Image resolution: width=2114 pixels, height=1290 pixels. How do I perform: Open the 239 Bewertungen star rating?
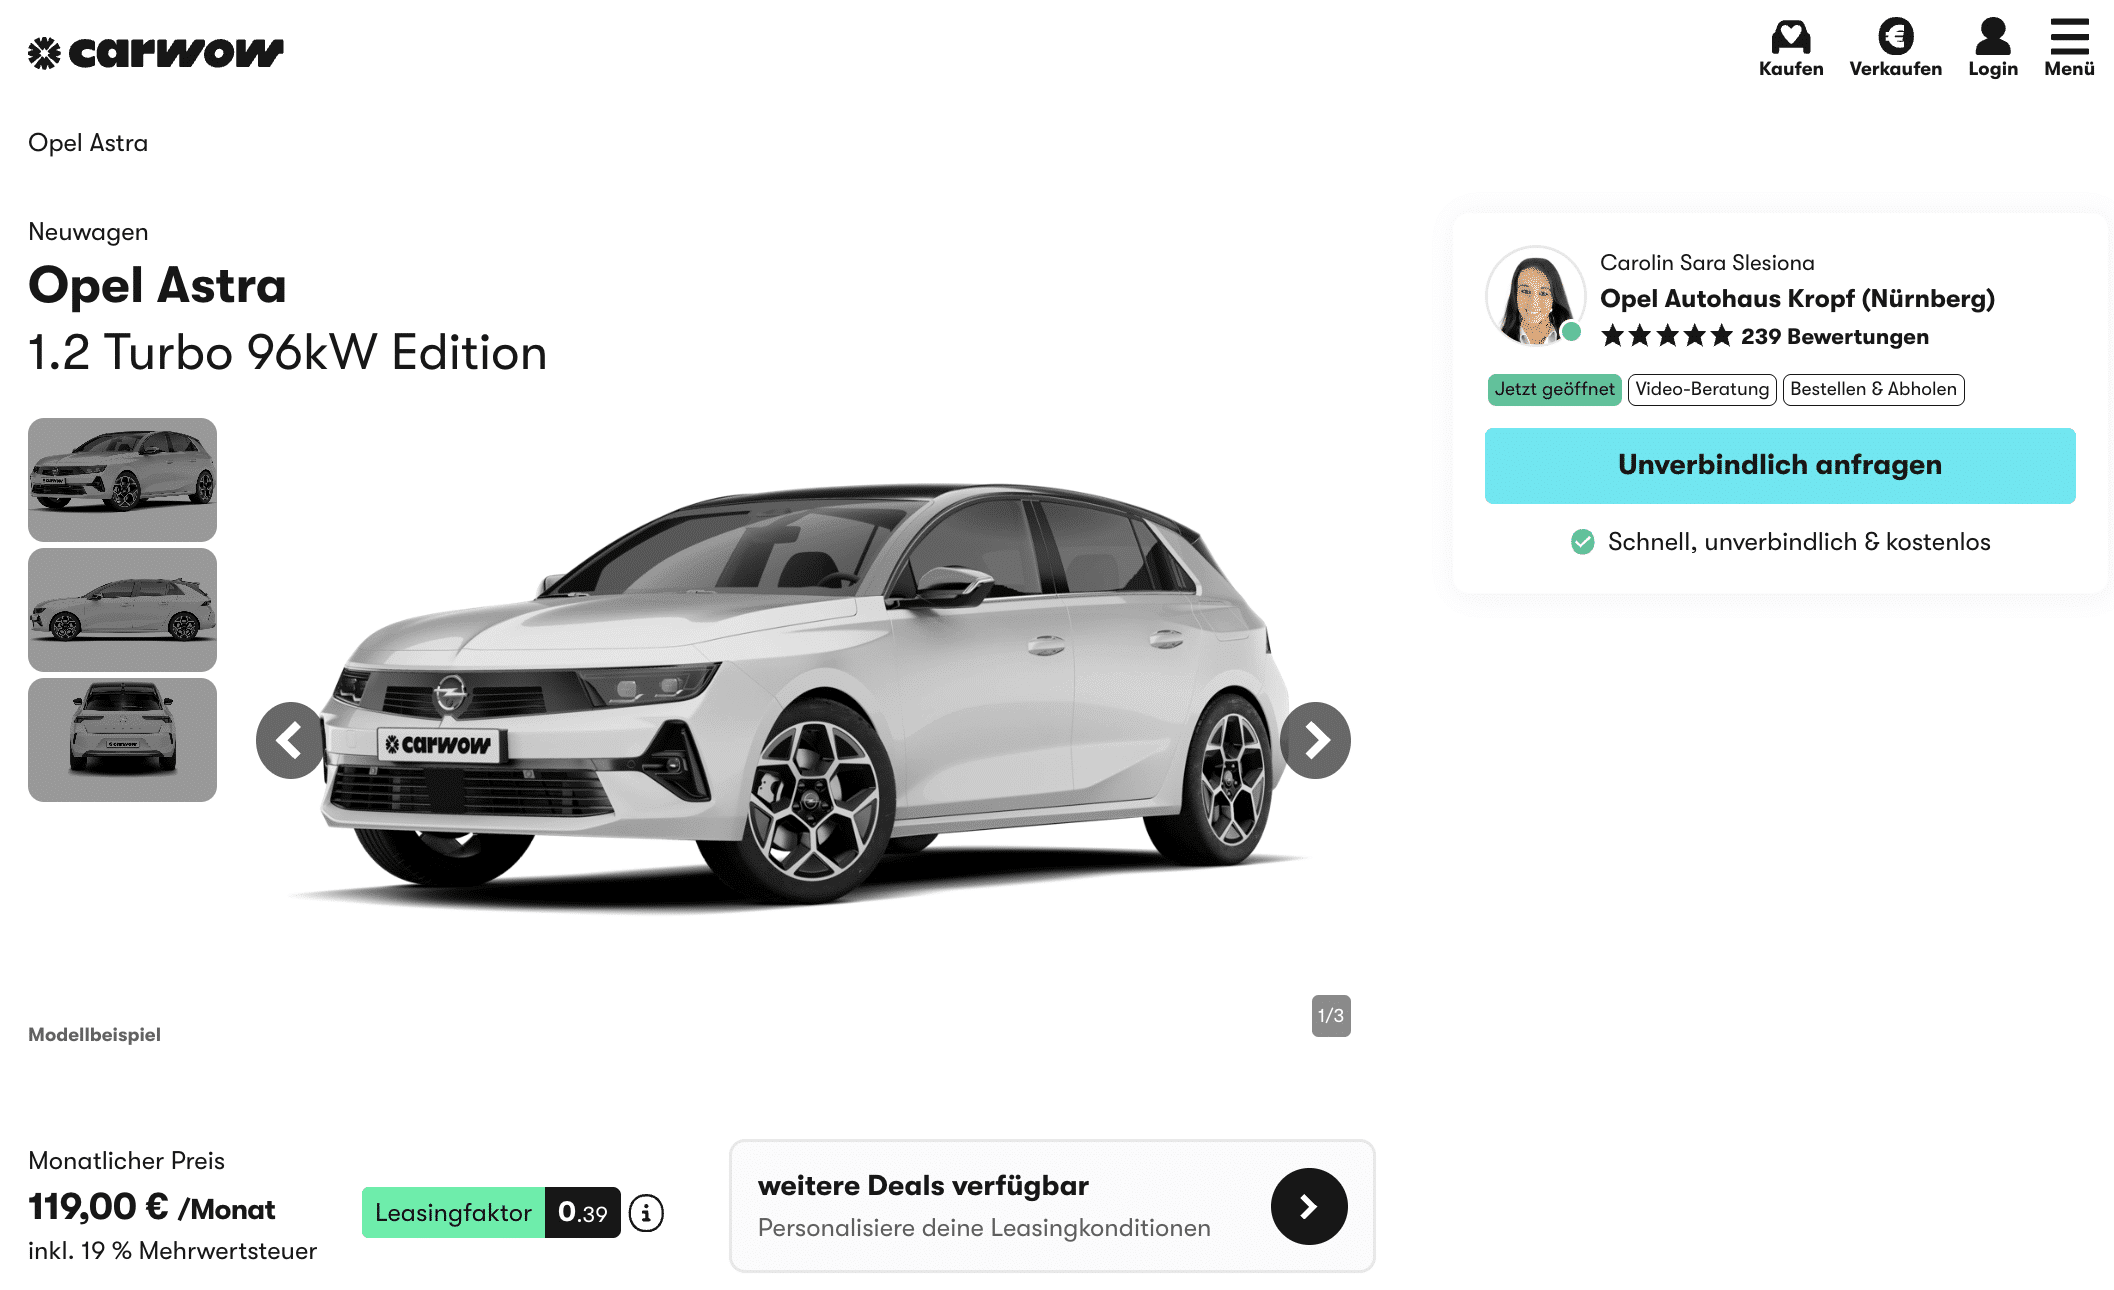pos(1765,337)
